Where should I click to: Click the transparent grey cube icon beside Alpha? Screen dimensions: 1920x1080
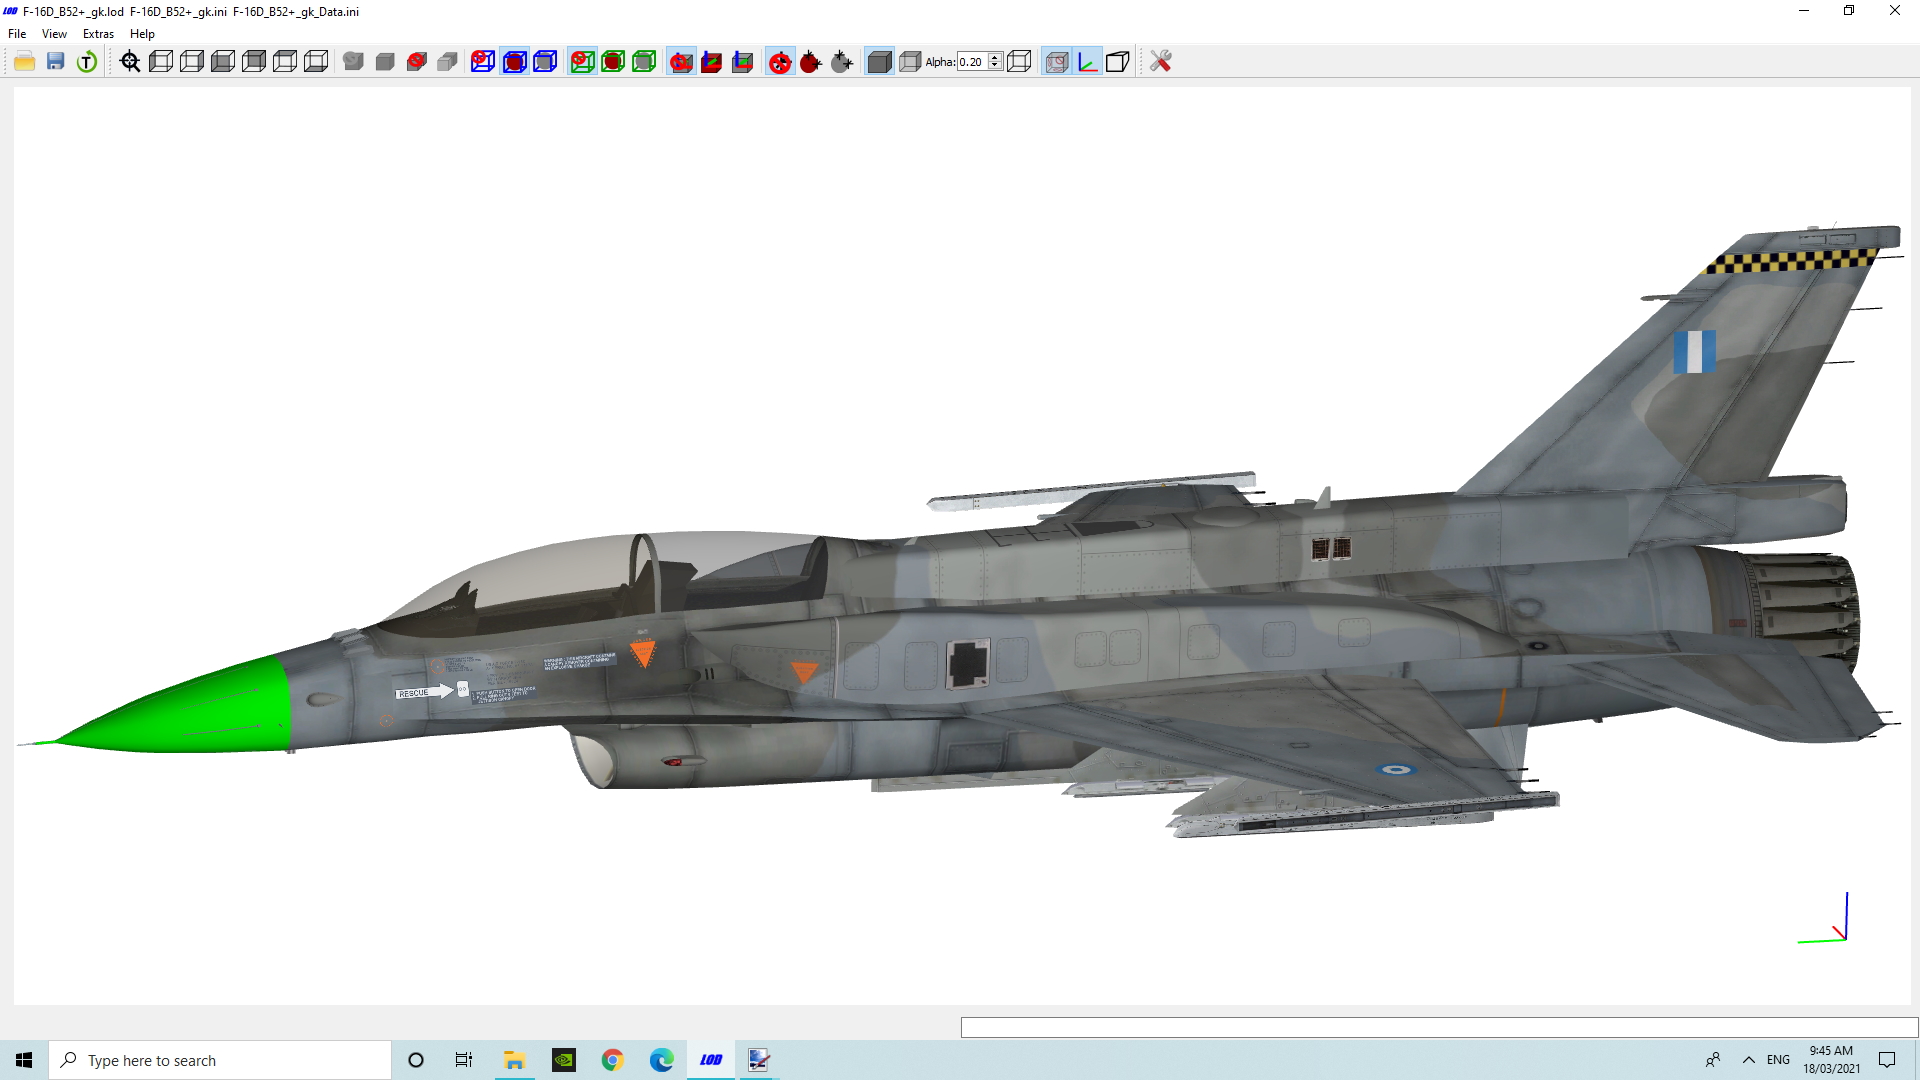(910, 62)
